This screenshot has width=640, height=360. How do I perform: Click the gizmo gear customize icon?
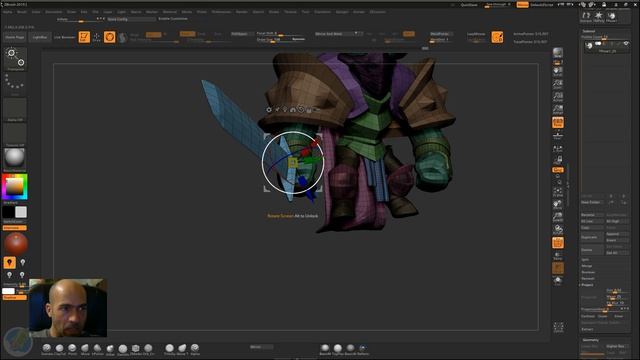(x=269, y=109)
